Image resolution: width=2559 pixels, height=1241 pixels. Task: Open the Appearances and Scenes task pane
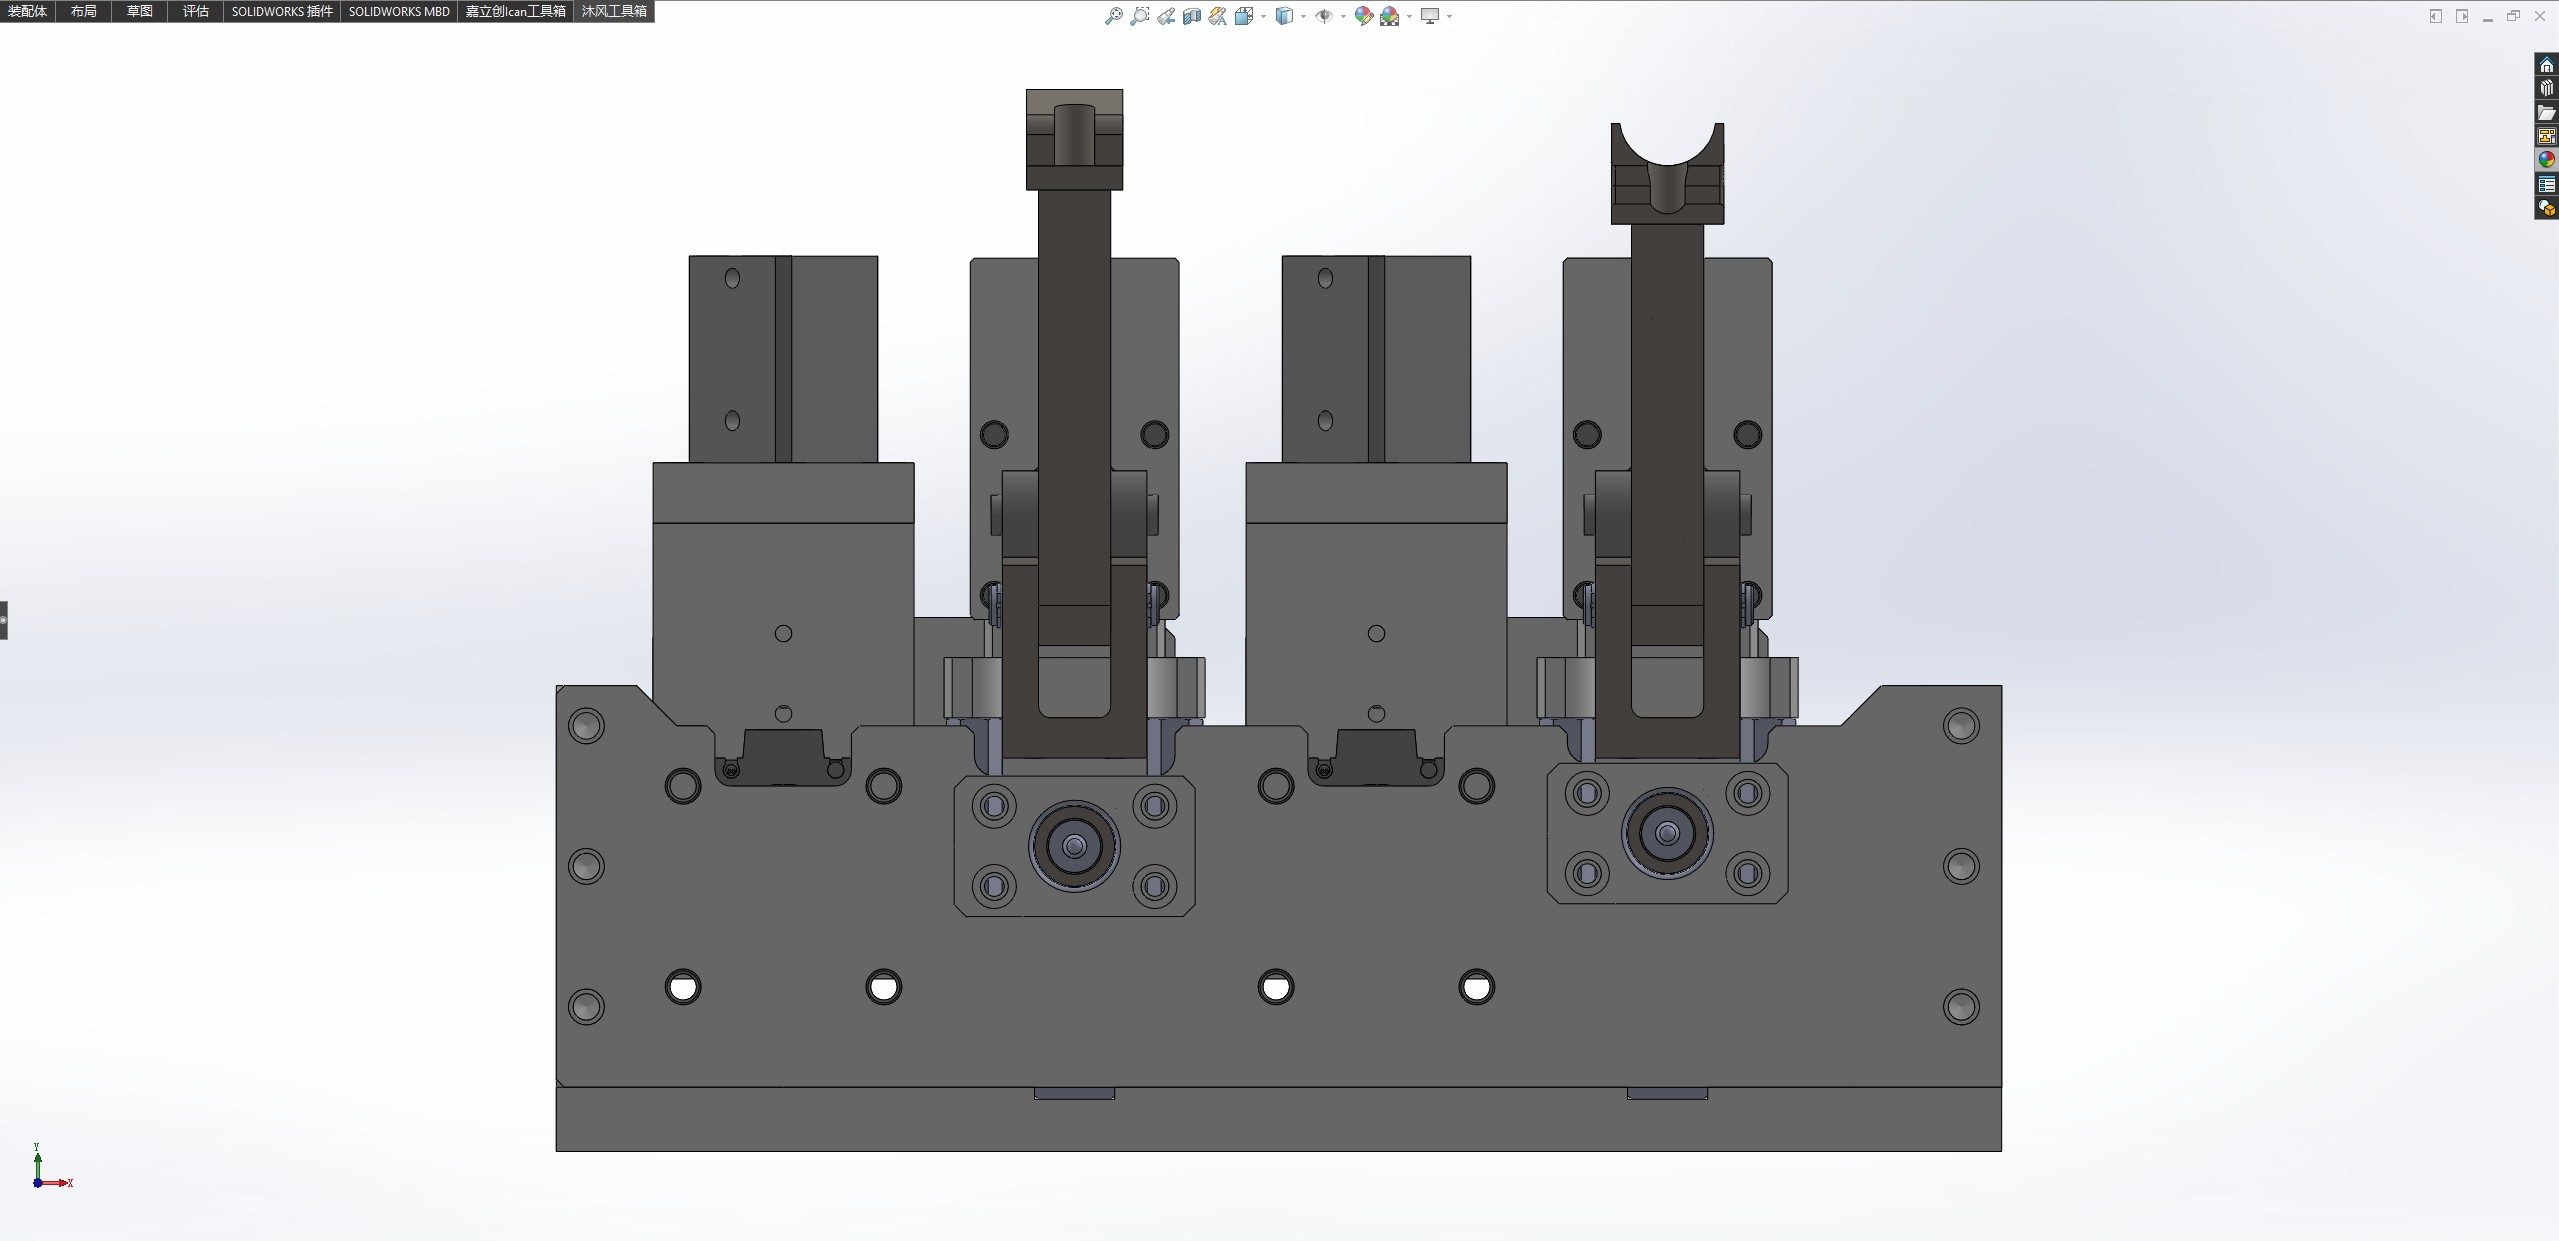(x=2546, y=160)
